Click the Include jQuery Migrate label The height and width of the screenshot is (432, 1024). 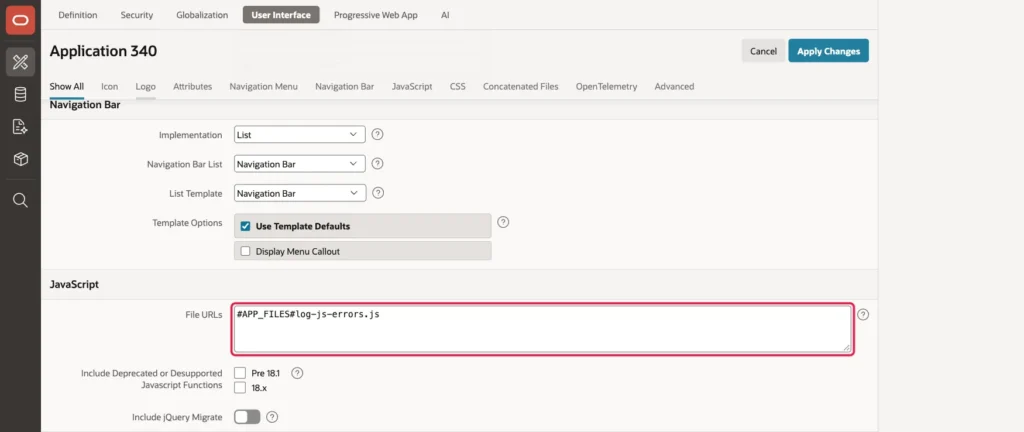pos(177,417)
